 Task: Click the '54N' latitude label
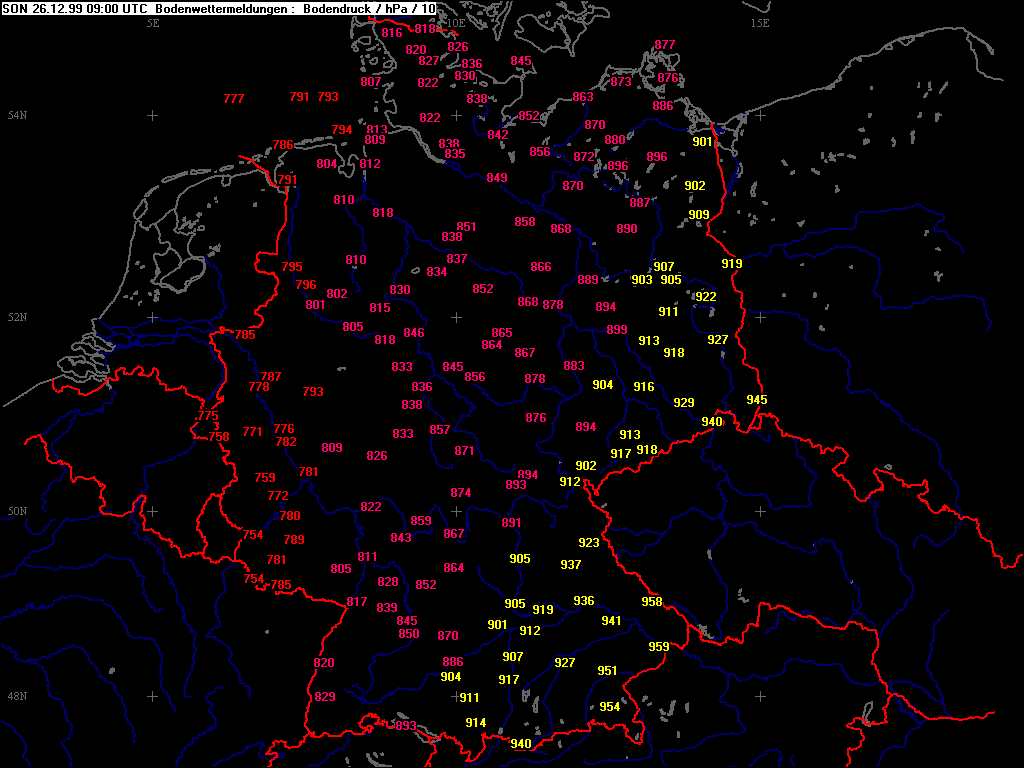(x=17, y=116)
